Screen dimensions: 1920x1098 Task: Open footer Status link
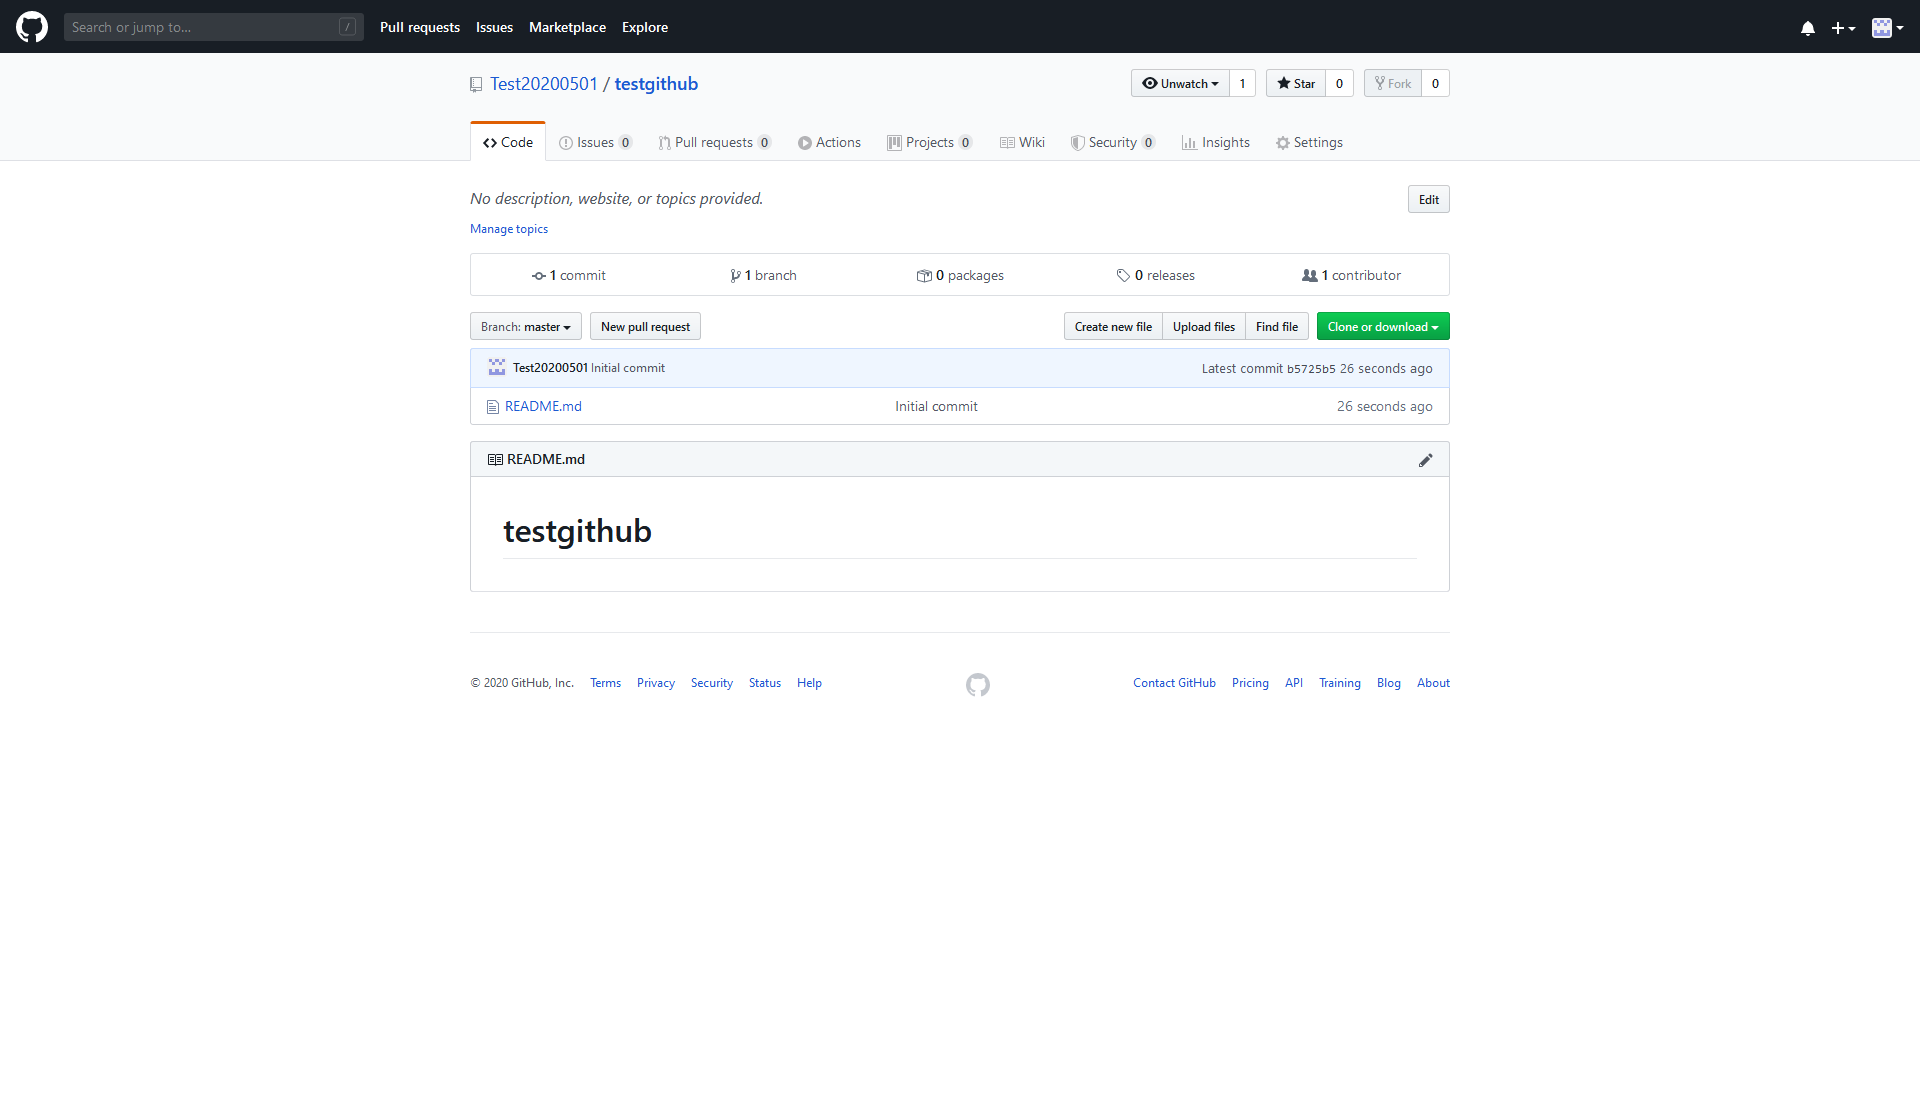point(765,683)
